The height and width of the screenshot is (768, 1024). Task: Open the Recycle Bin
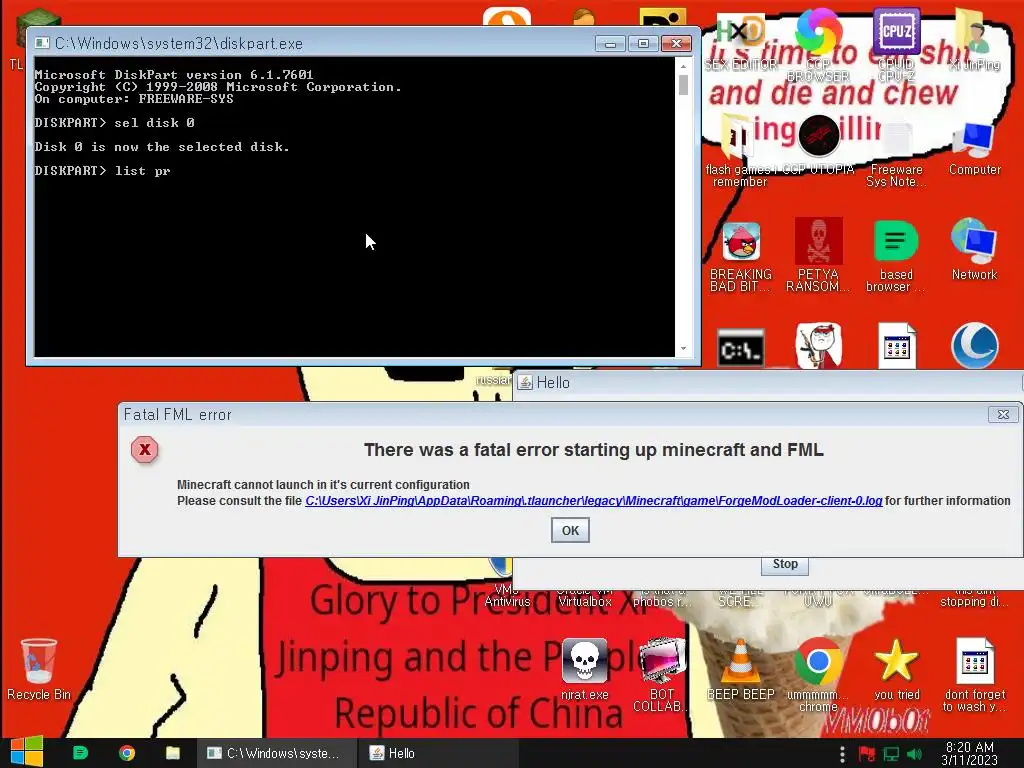coord(39,669)
